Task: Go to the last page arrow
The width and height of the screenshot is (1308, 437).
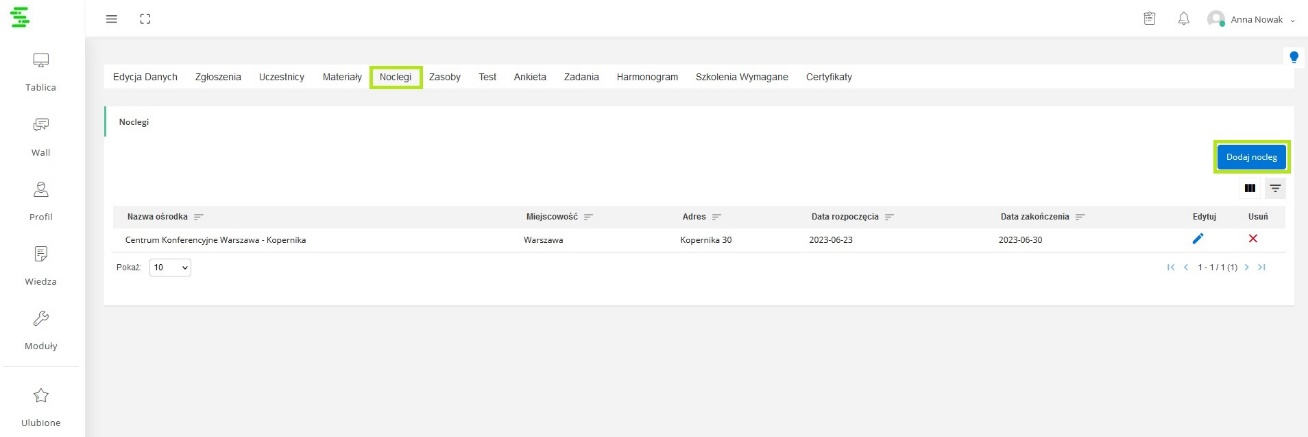Action: [x=1262, y=268]
